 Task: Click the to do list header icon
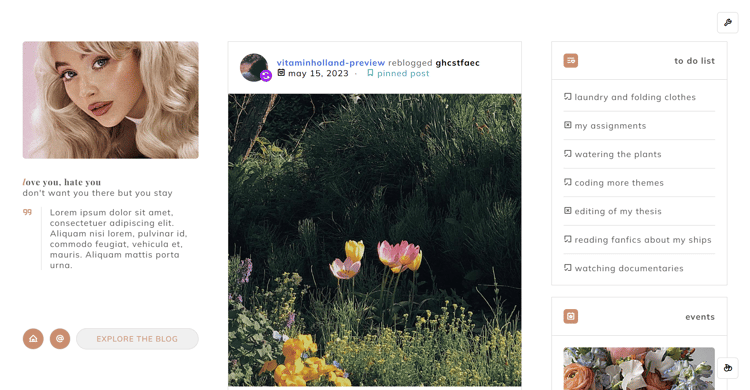(x=571, y=61)
